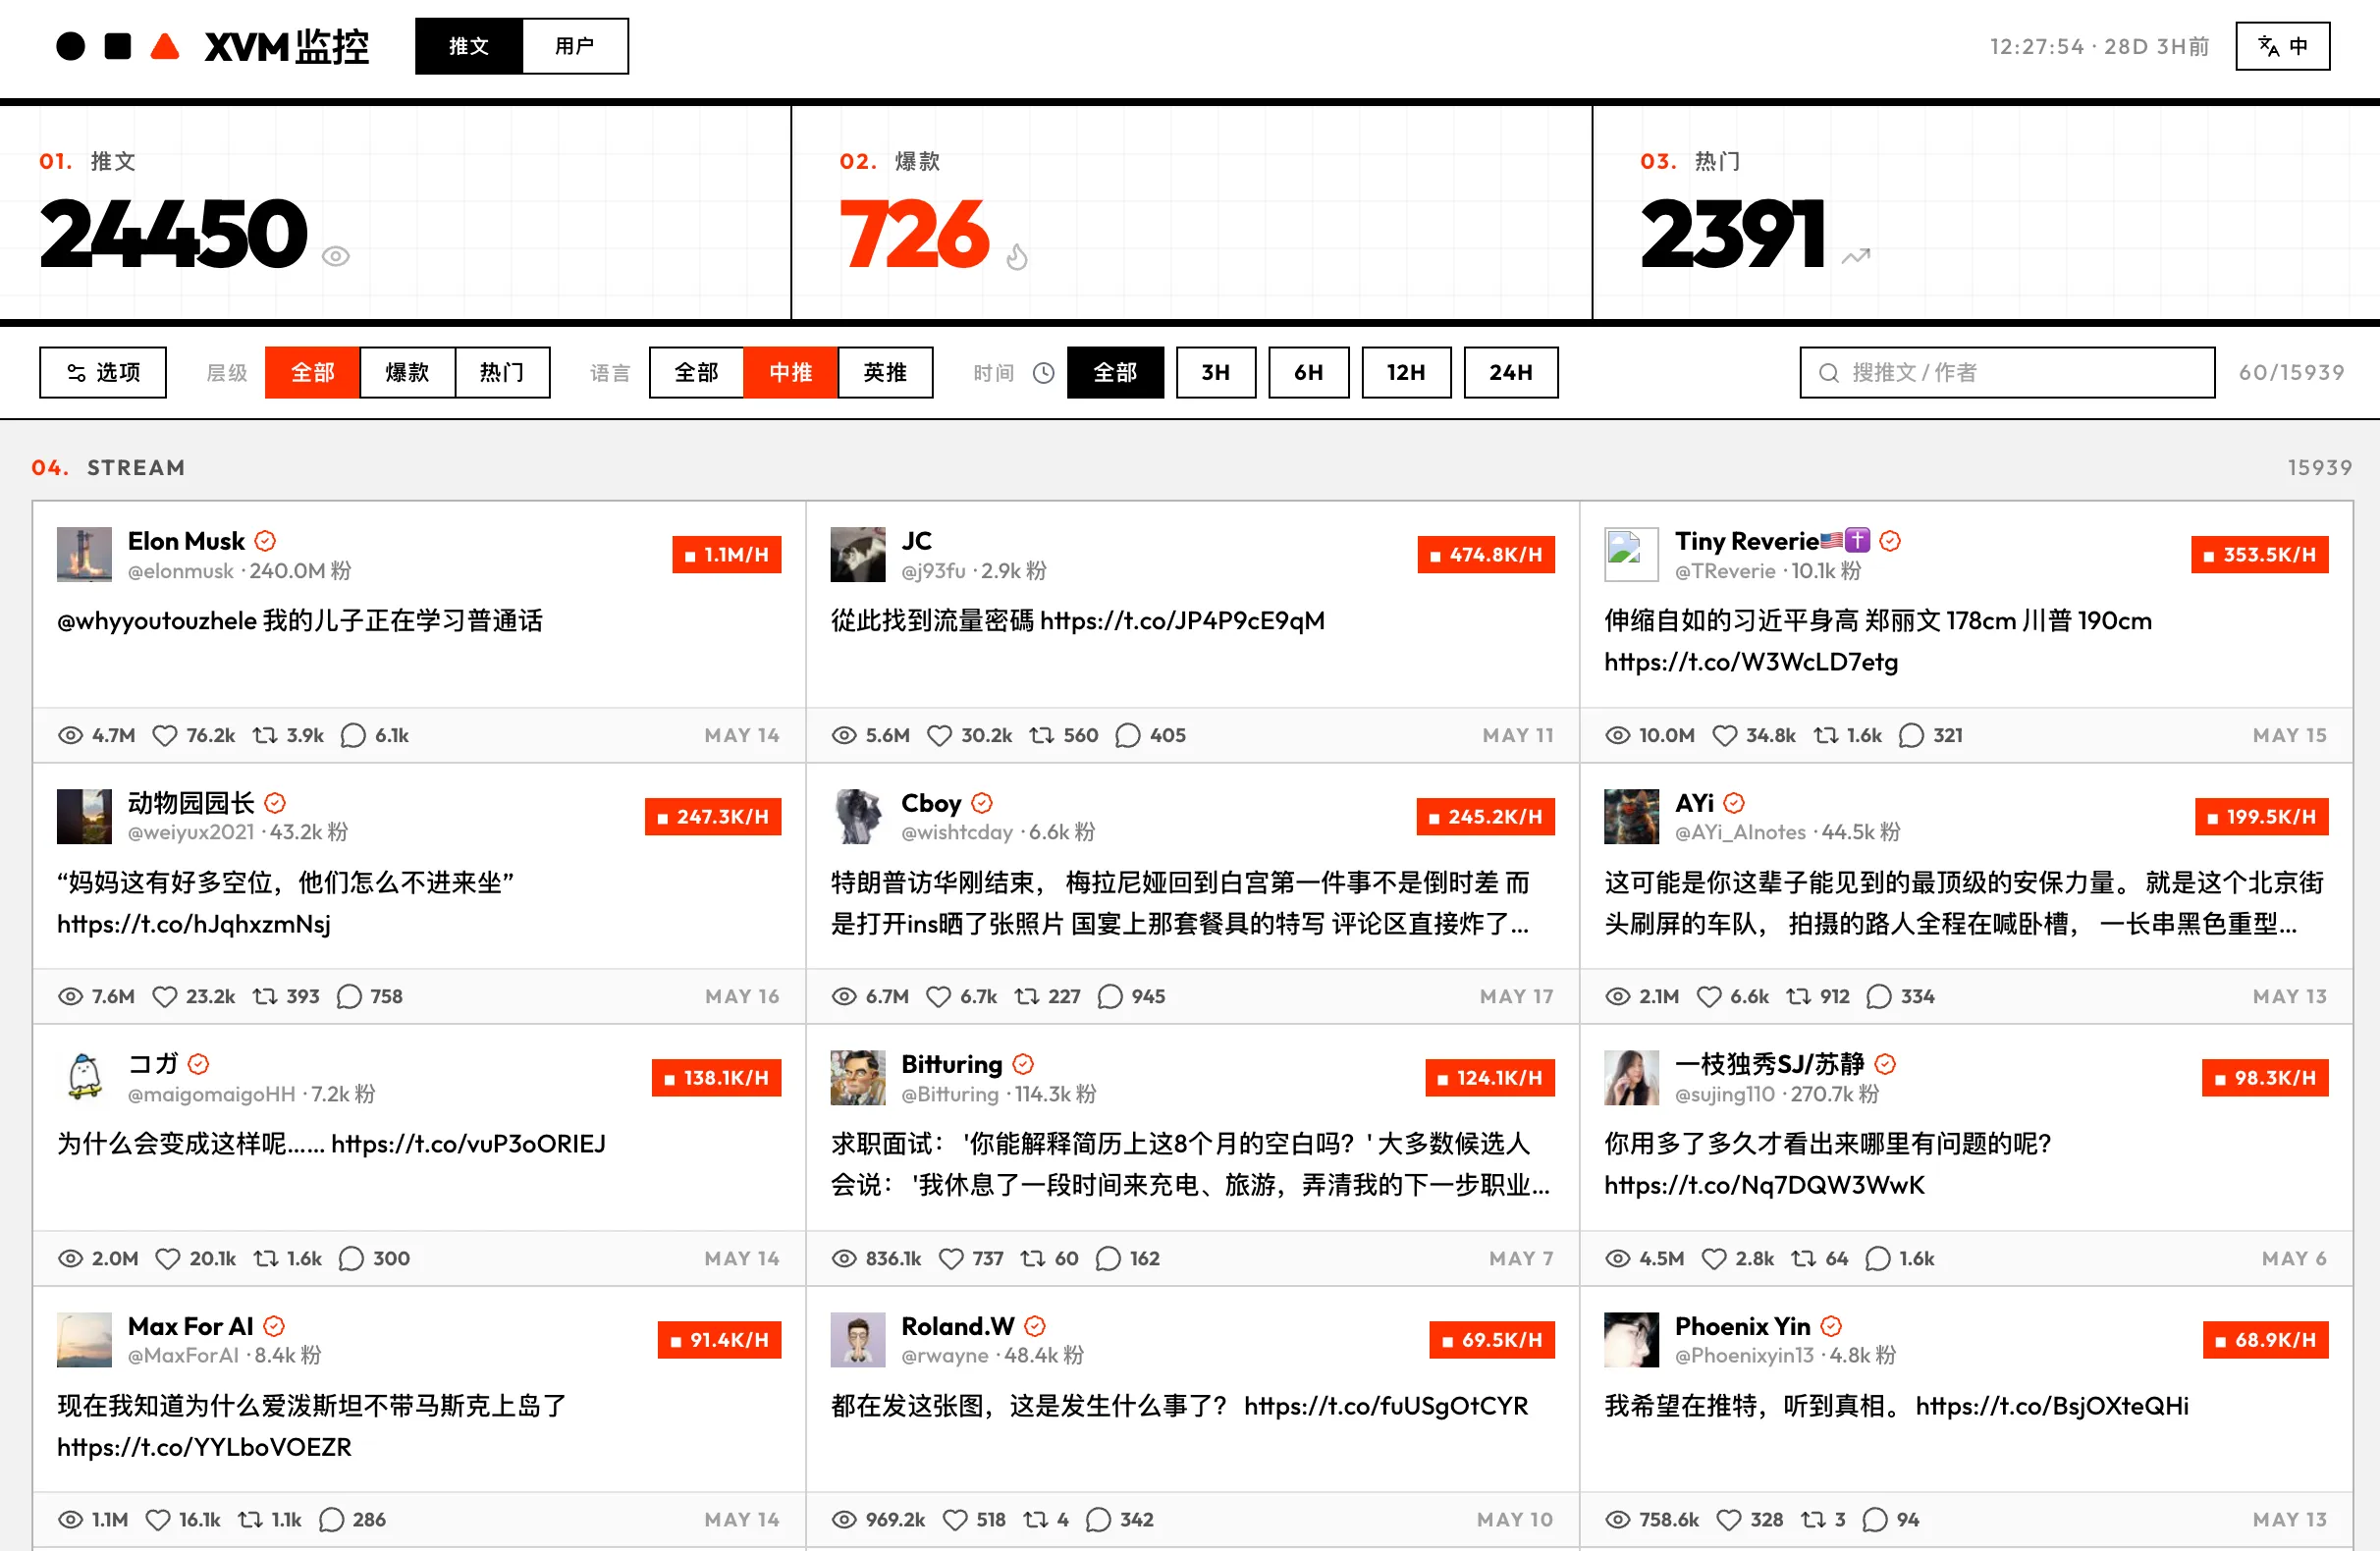
Task: Open JC's avatar thumbnail
Action: click(x=858, y=555)
